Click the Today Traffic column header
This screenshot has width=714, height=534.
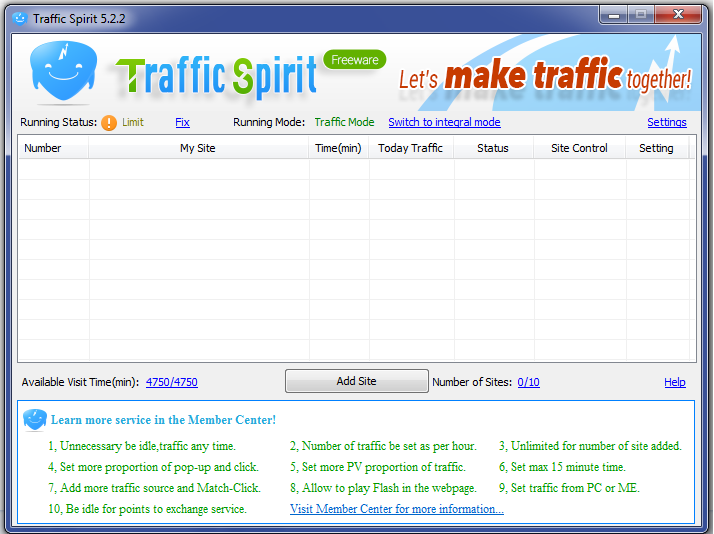click(410, 148)
